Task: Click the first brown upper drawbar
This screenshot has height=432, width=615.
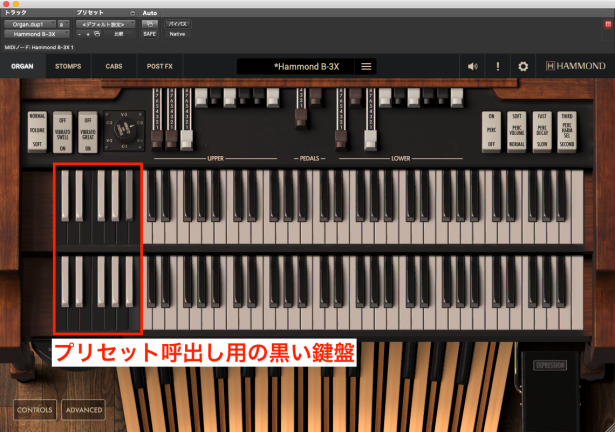Action: click(x=157, y=140)
